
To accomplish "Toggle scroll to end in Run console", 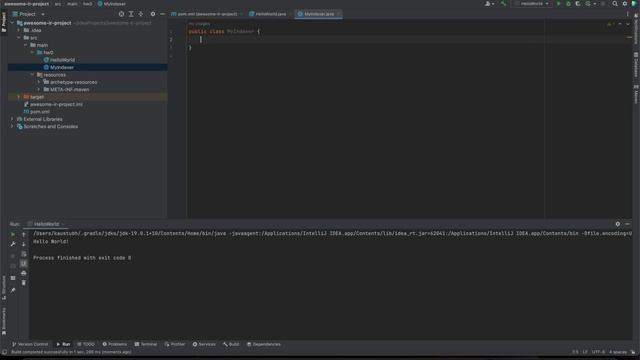I will coord(24,263).
